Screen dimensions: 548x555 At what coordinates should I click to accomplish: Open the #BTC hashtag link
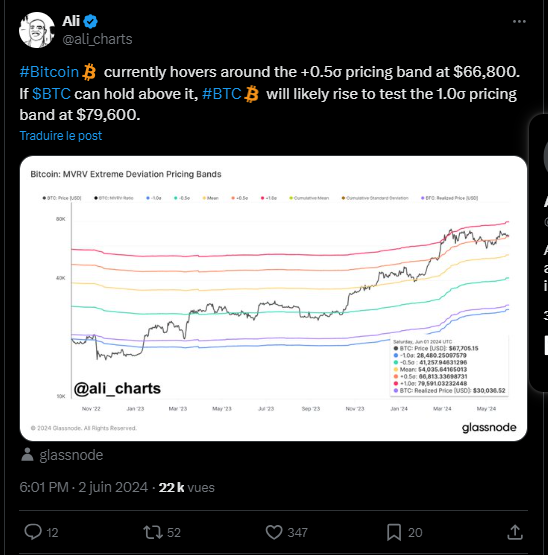coord(222,94)
